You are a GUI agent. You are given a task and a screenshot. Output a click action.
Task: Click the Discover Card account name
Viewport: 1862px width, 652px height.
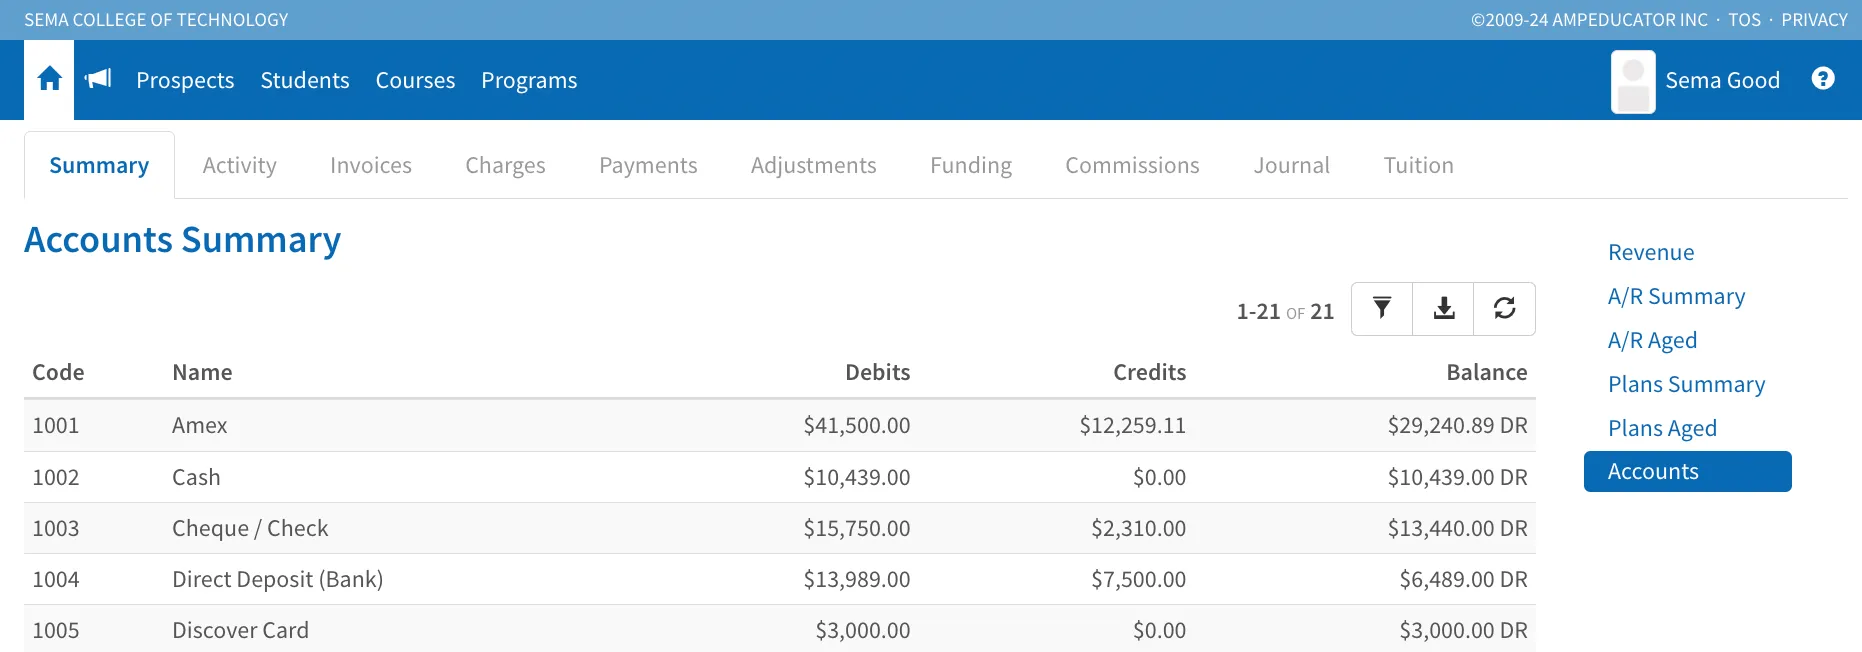tap(240, 630)
